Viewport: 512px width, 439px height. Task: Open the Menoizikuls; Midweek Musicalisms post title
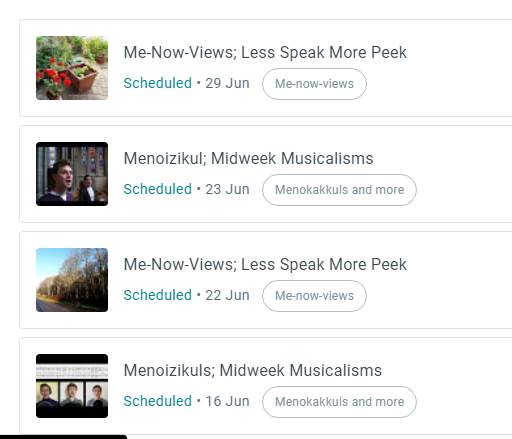pos(253,370)
